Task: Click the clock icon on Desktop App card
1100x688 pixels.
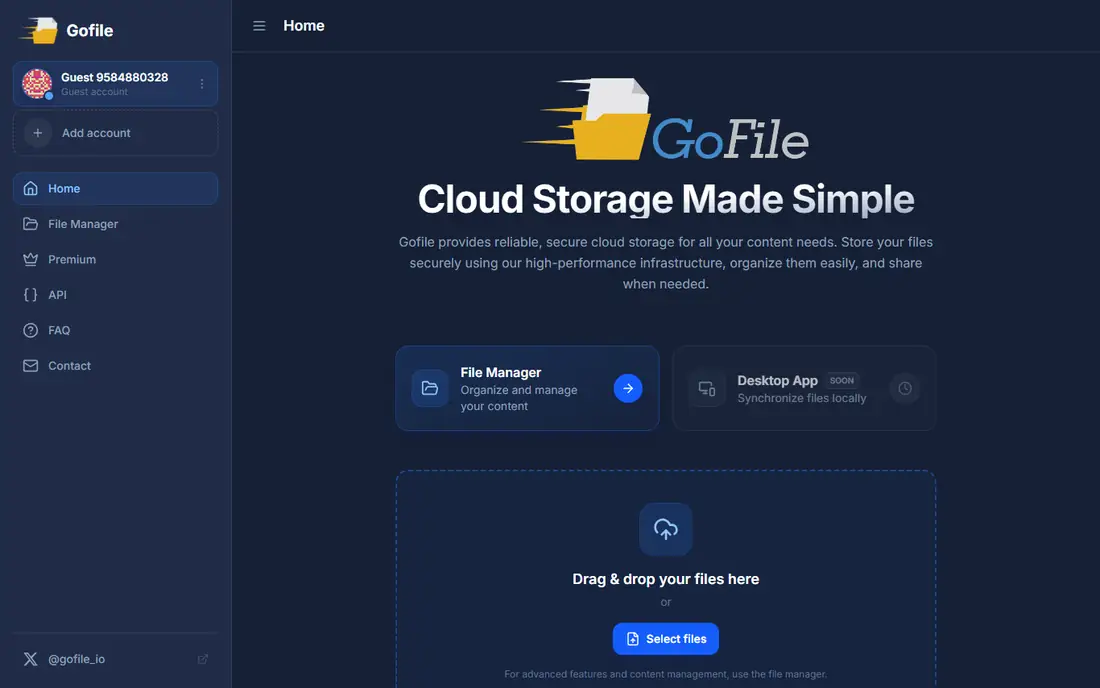Action: pos(905,388)
